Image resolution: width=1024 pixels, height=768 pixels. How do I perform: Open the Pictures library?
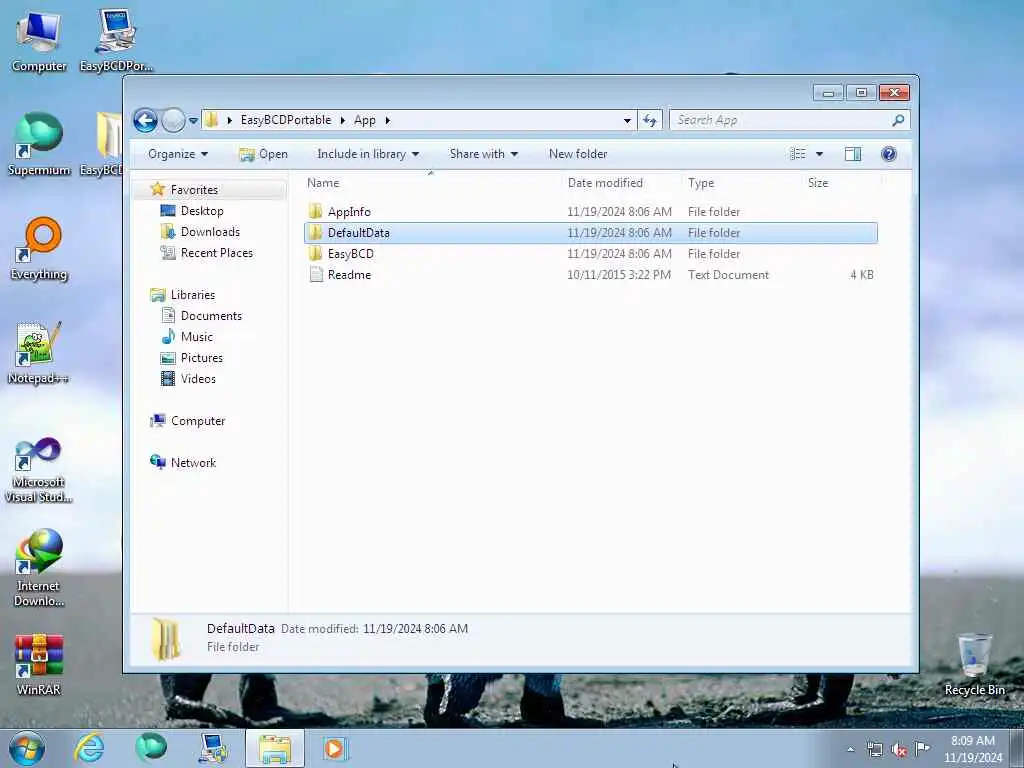click(x=202, y=358)
